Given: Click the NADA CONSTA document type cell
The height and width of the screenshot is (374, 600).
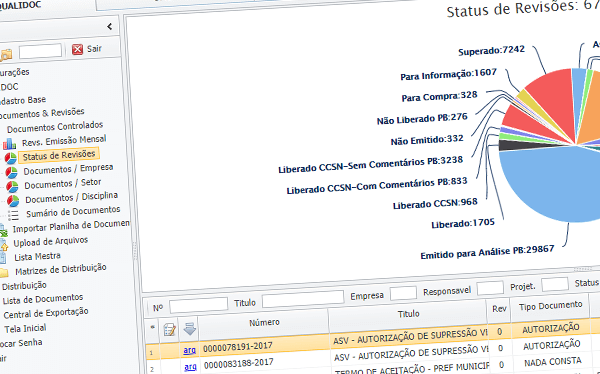Looking at the screenshot, I should 553,362.
